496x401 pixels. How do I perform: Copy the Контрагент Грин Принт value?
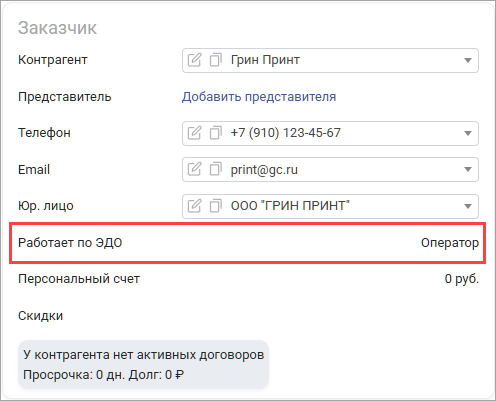(x=216, y=60)
